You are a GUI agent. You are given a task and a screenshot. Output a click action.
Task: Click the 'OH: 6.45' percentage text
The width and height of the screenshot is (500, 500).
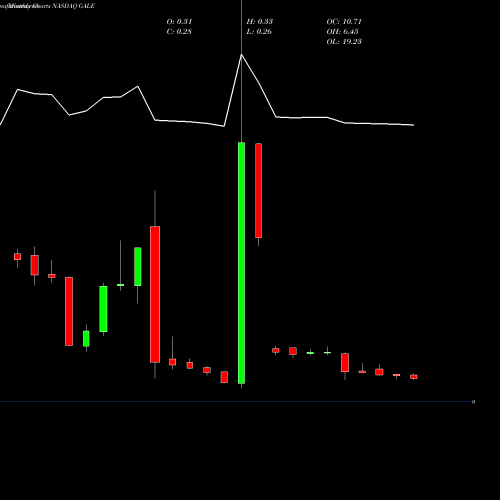click(342, 31)
